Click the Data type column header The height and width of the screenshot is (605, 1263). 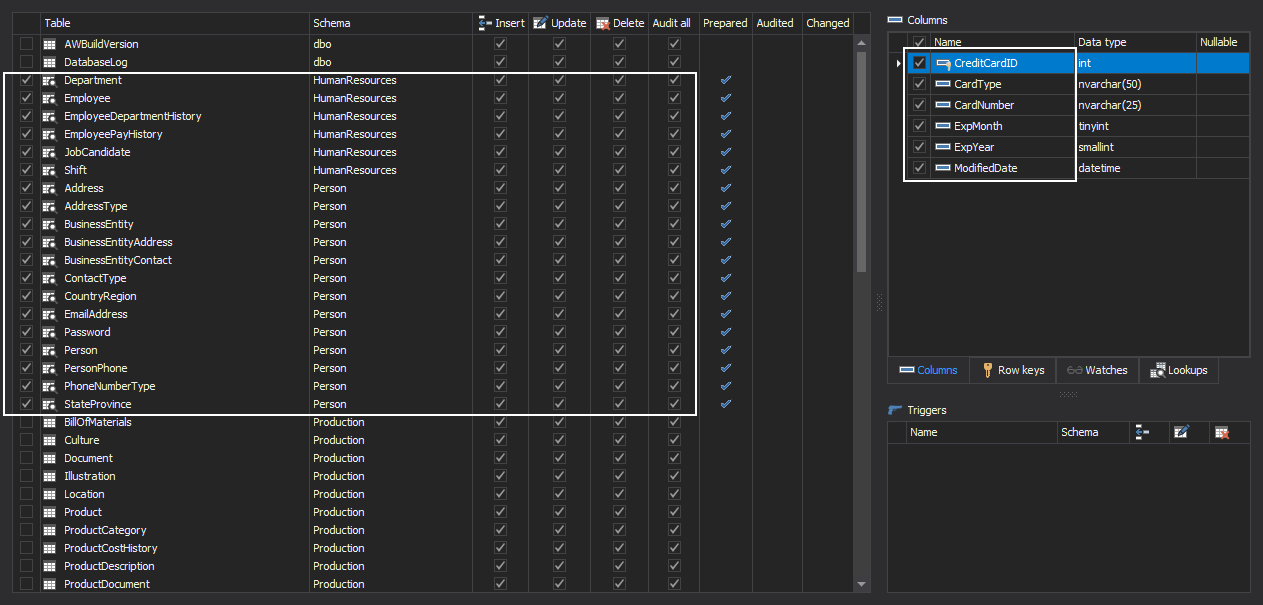coord(1102,42)
